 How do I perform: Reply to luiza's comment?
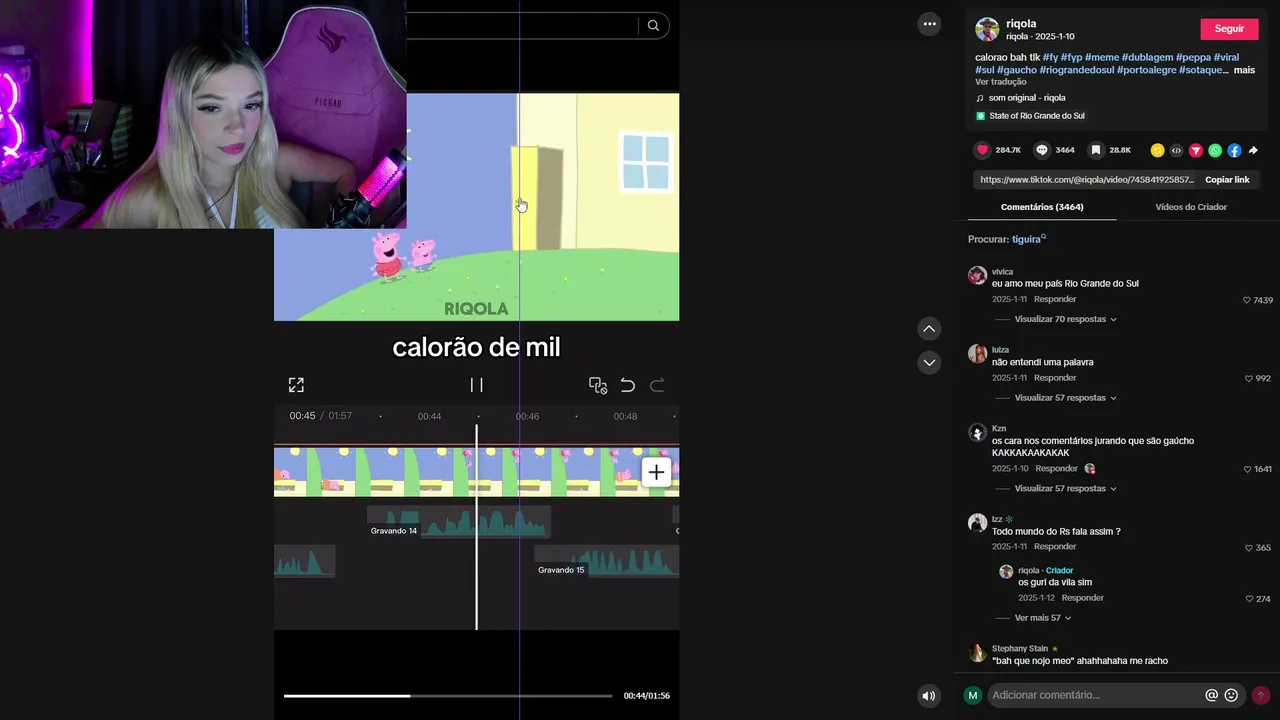[1055, 378]
